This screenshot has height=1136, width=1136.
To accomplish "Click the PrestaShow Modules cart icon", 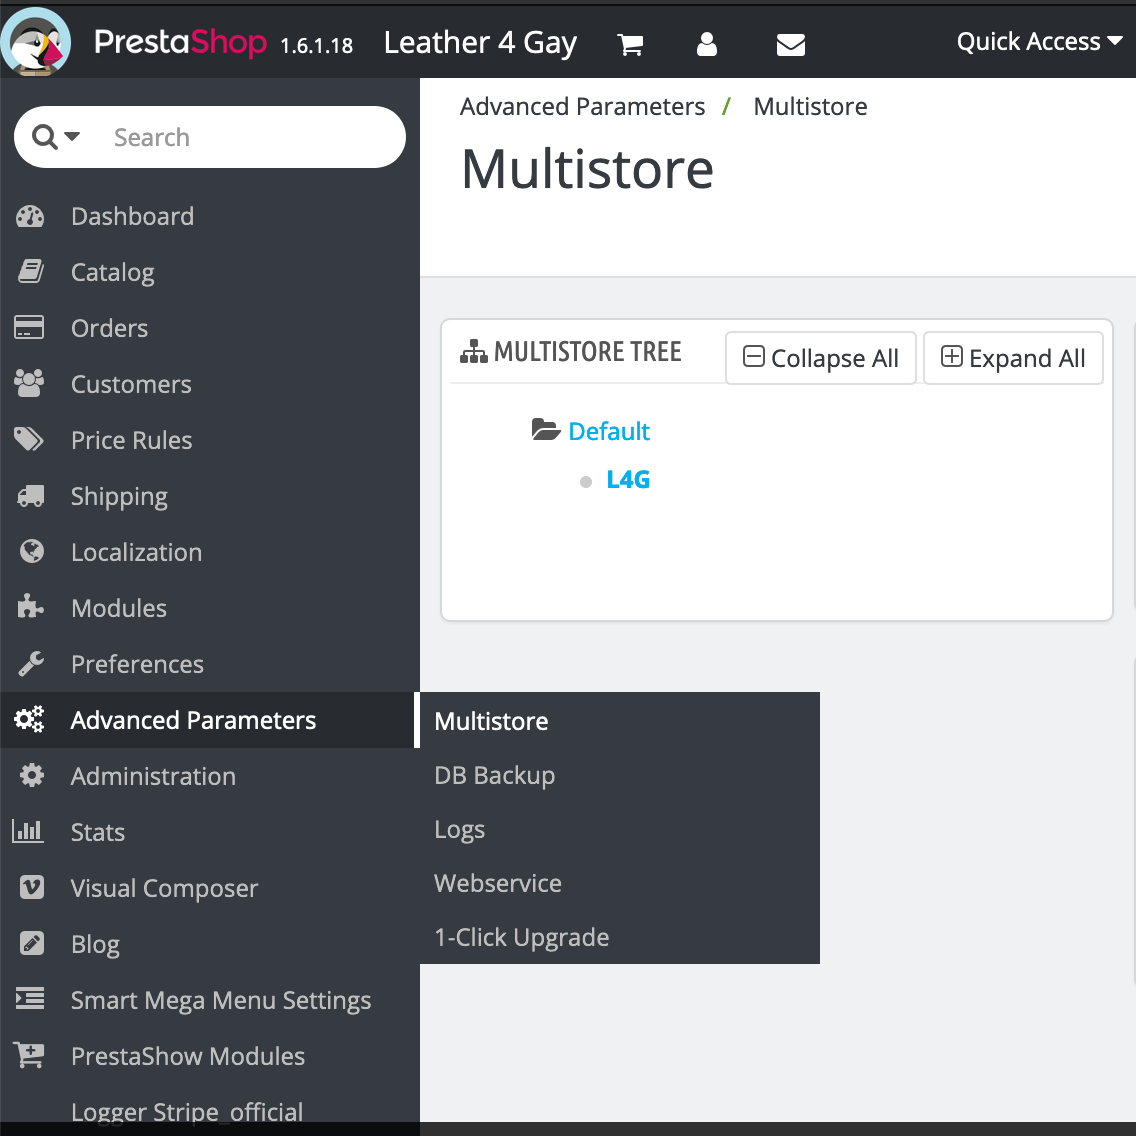I will pyautogui.click(x=29, y=1055).
